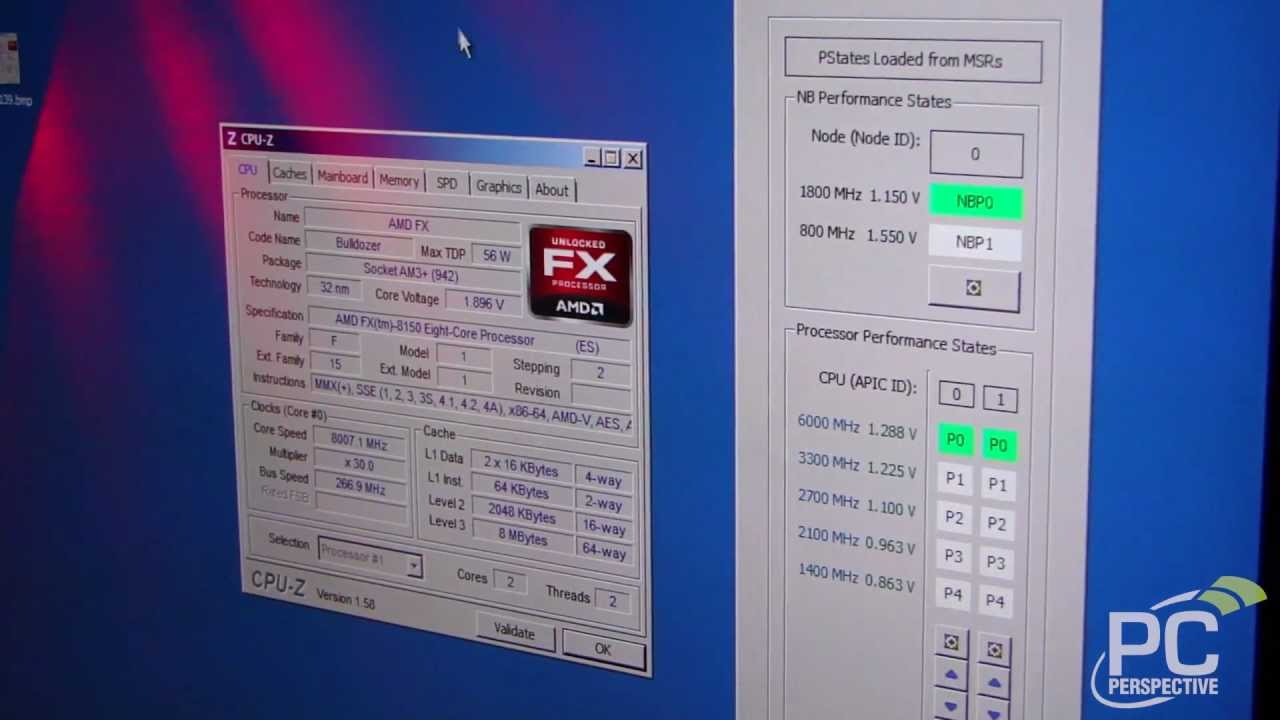Select P4 state for CPU 0
This screenshot has height=720, width=1280.
click(952, 594)
